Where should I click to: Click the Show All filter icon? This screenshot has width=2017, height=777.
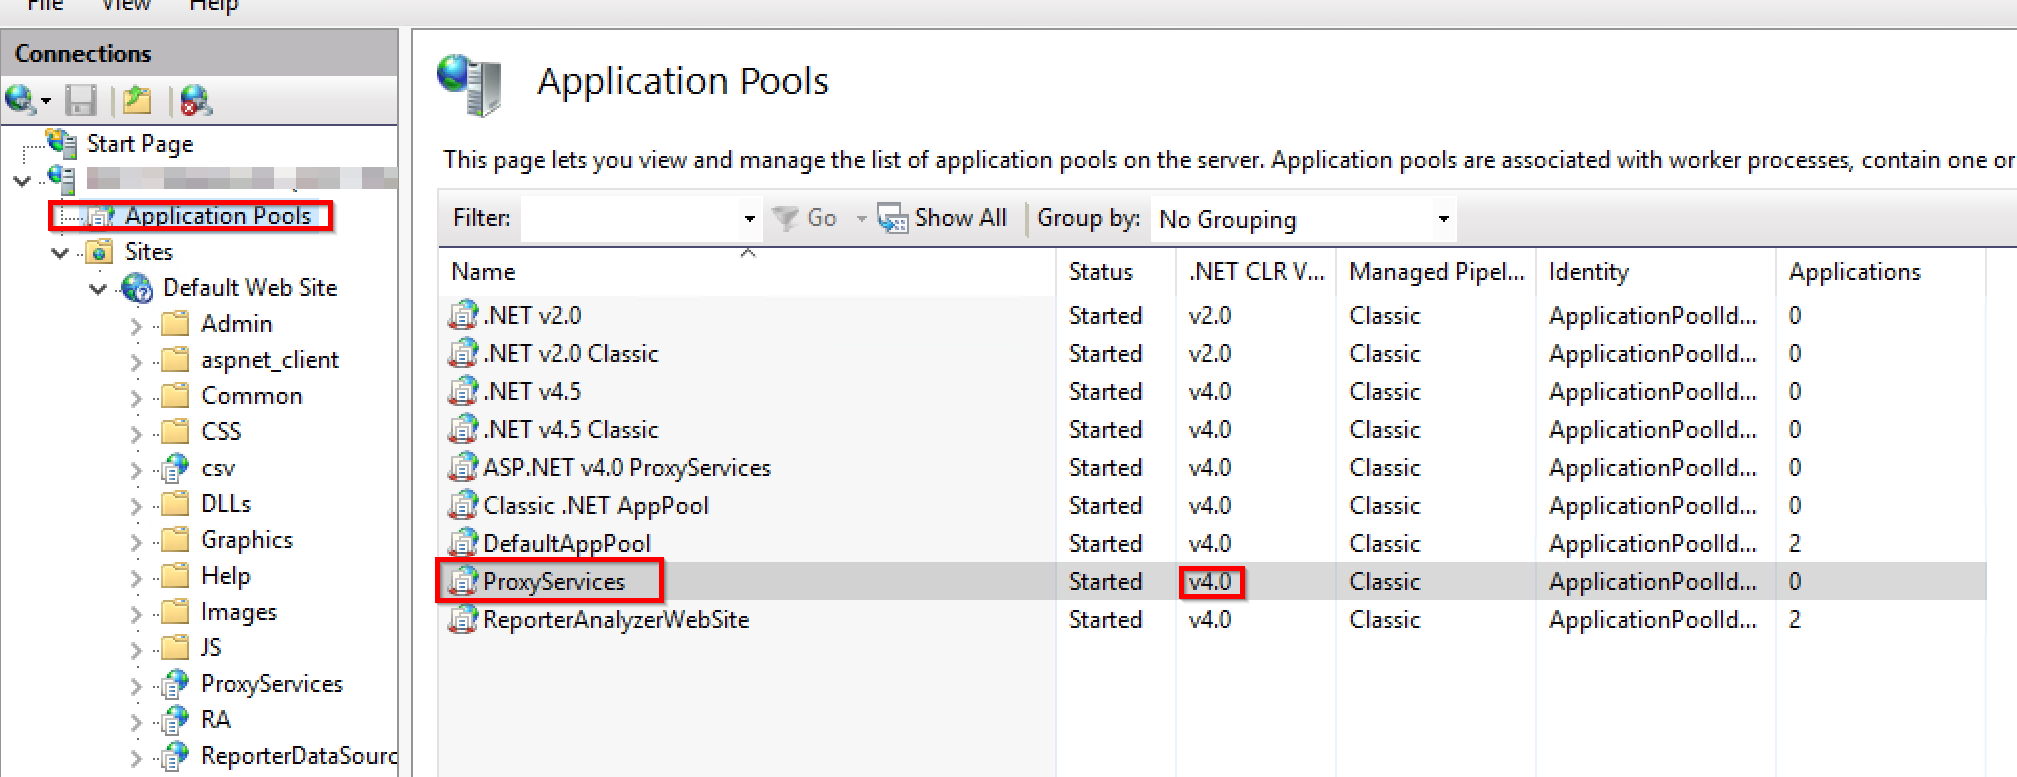(x=891, y=218)
